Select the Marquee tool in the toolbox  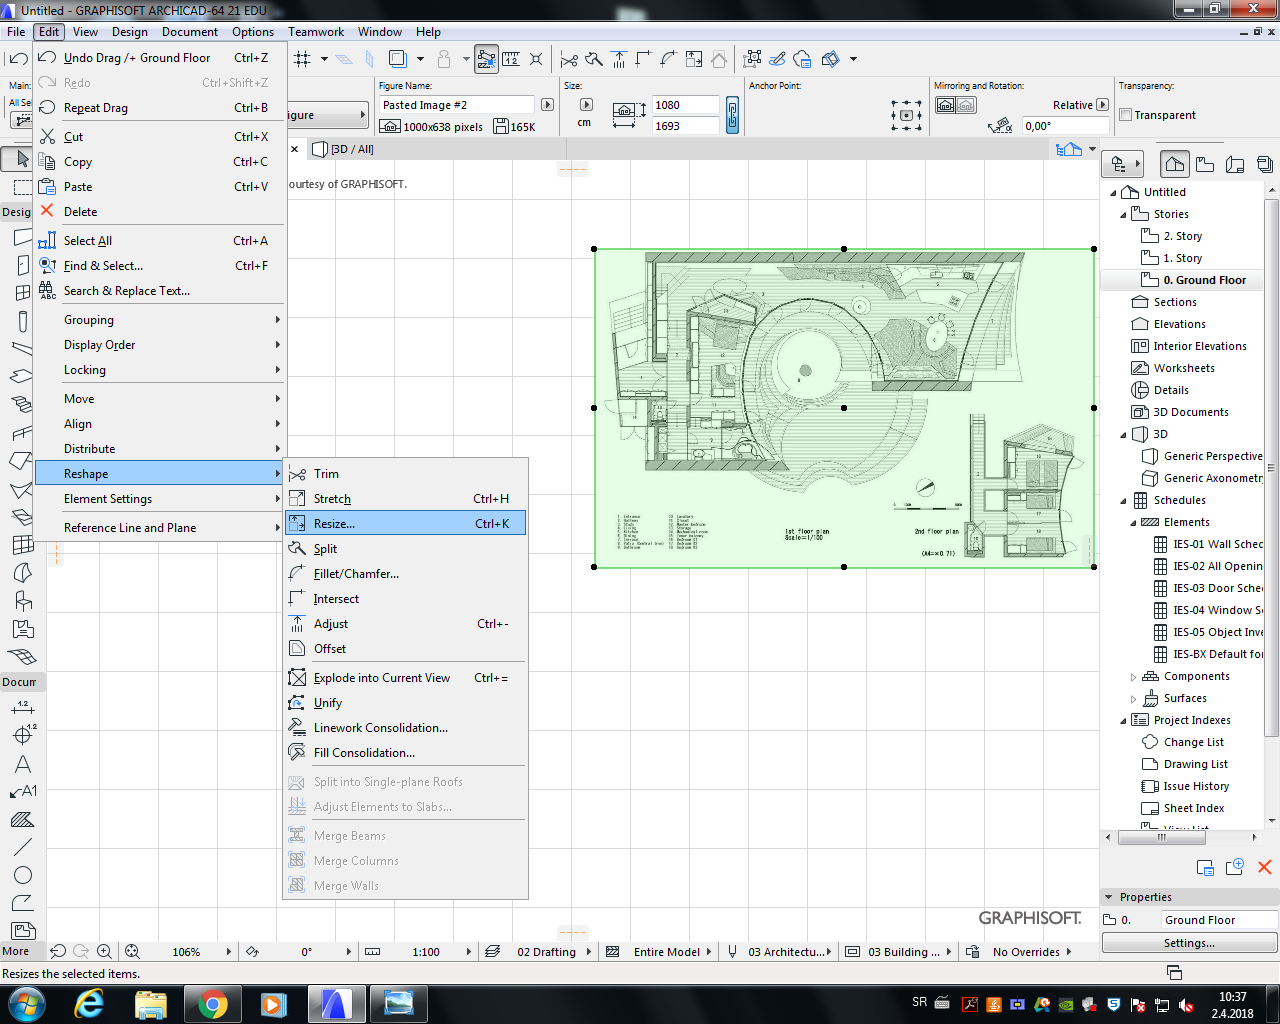(20, 187)
